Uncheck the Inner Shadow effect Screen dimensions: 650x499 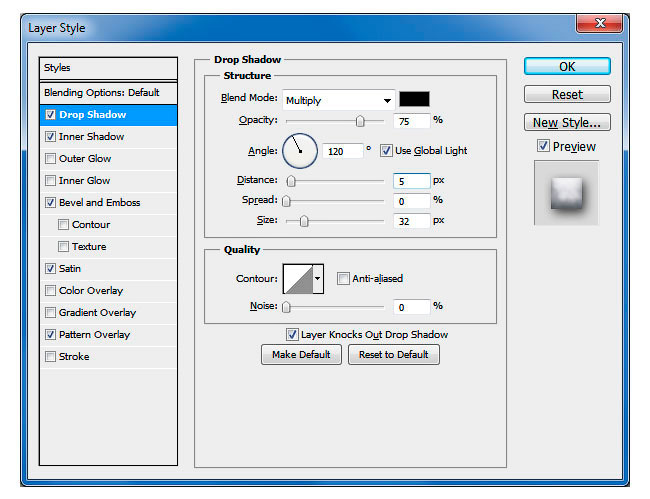click(51, 136)
